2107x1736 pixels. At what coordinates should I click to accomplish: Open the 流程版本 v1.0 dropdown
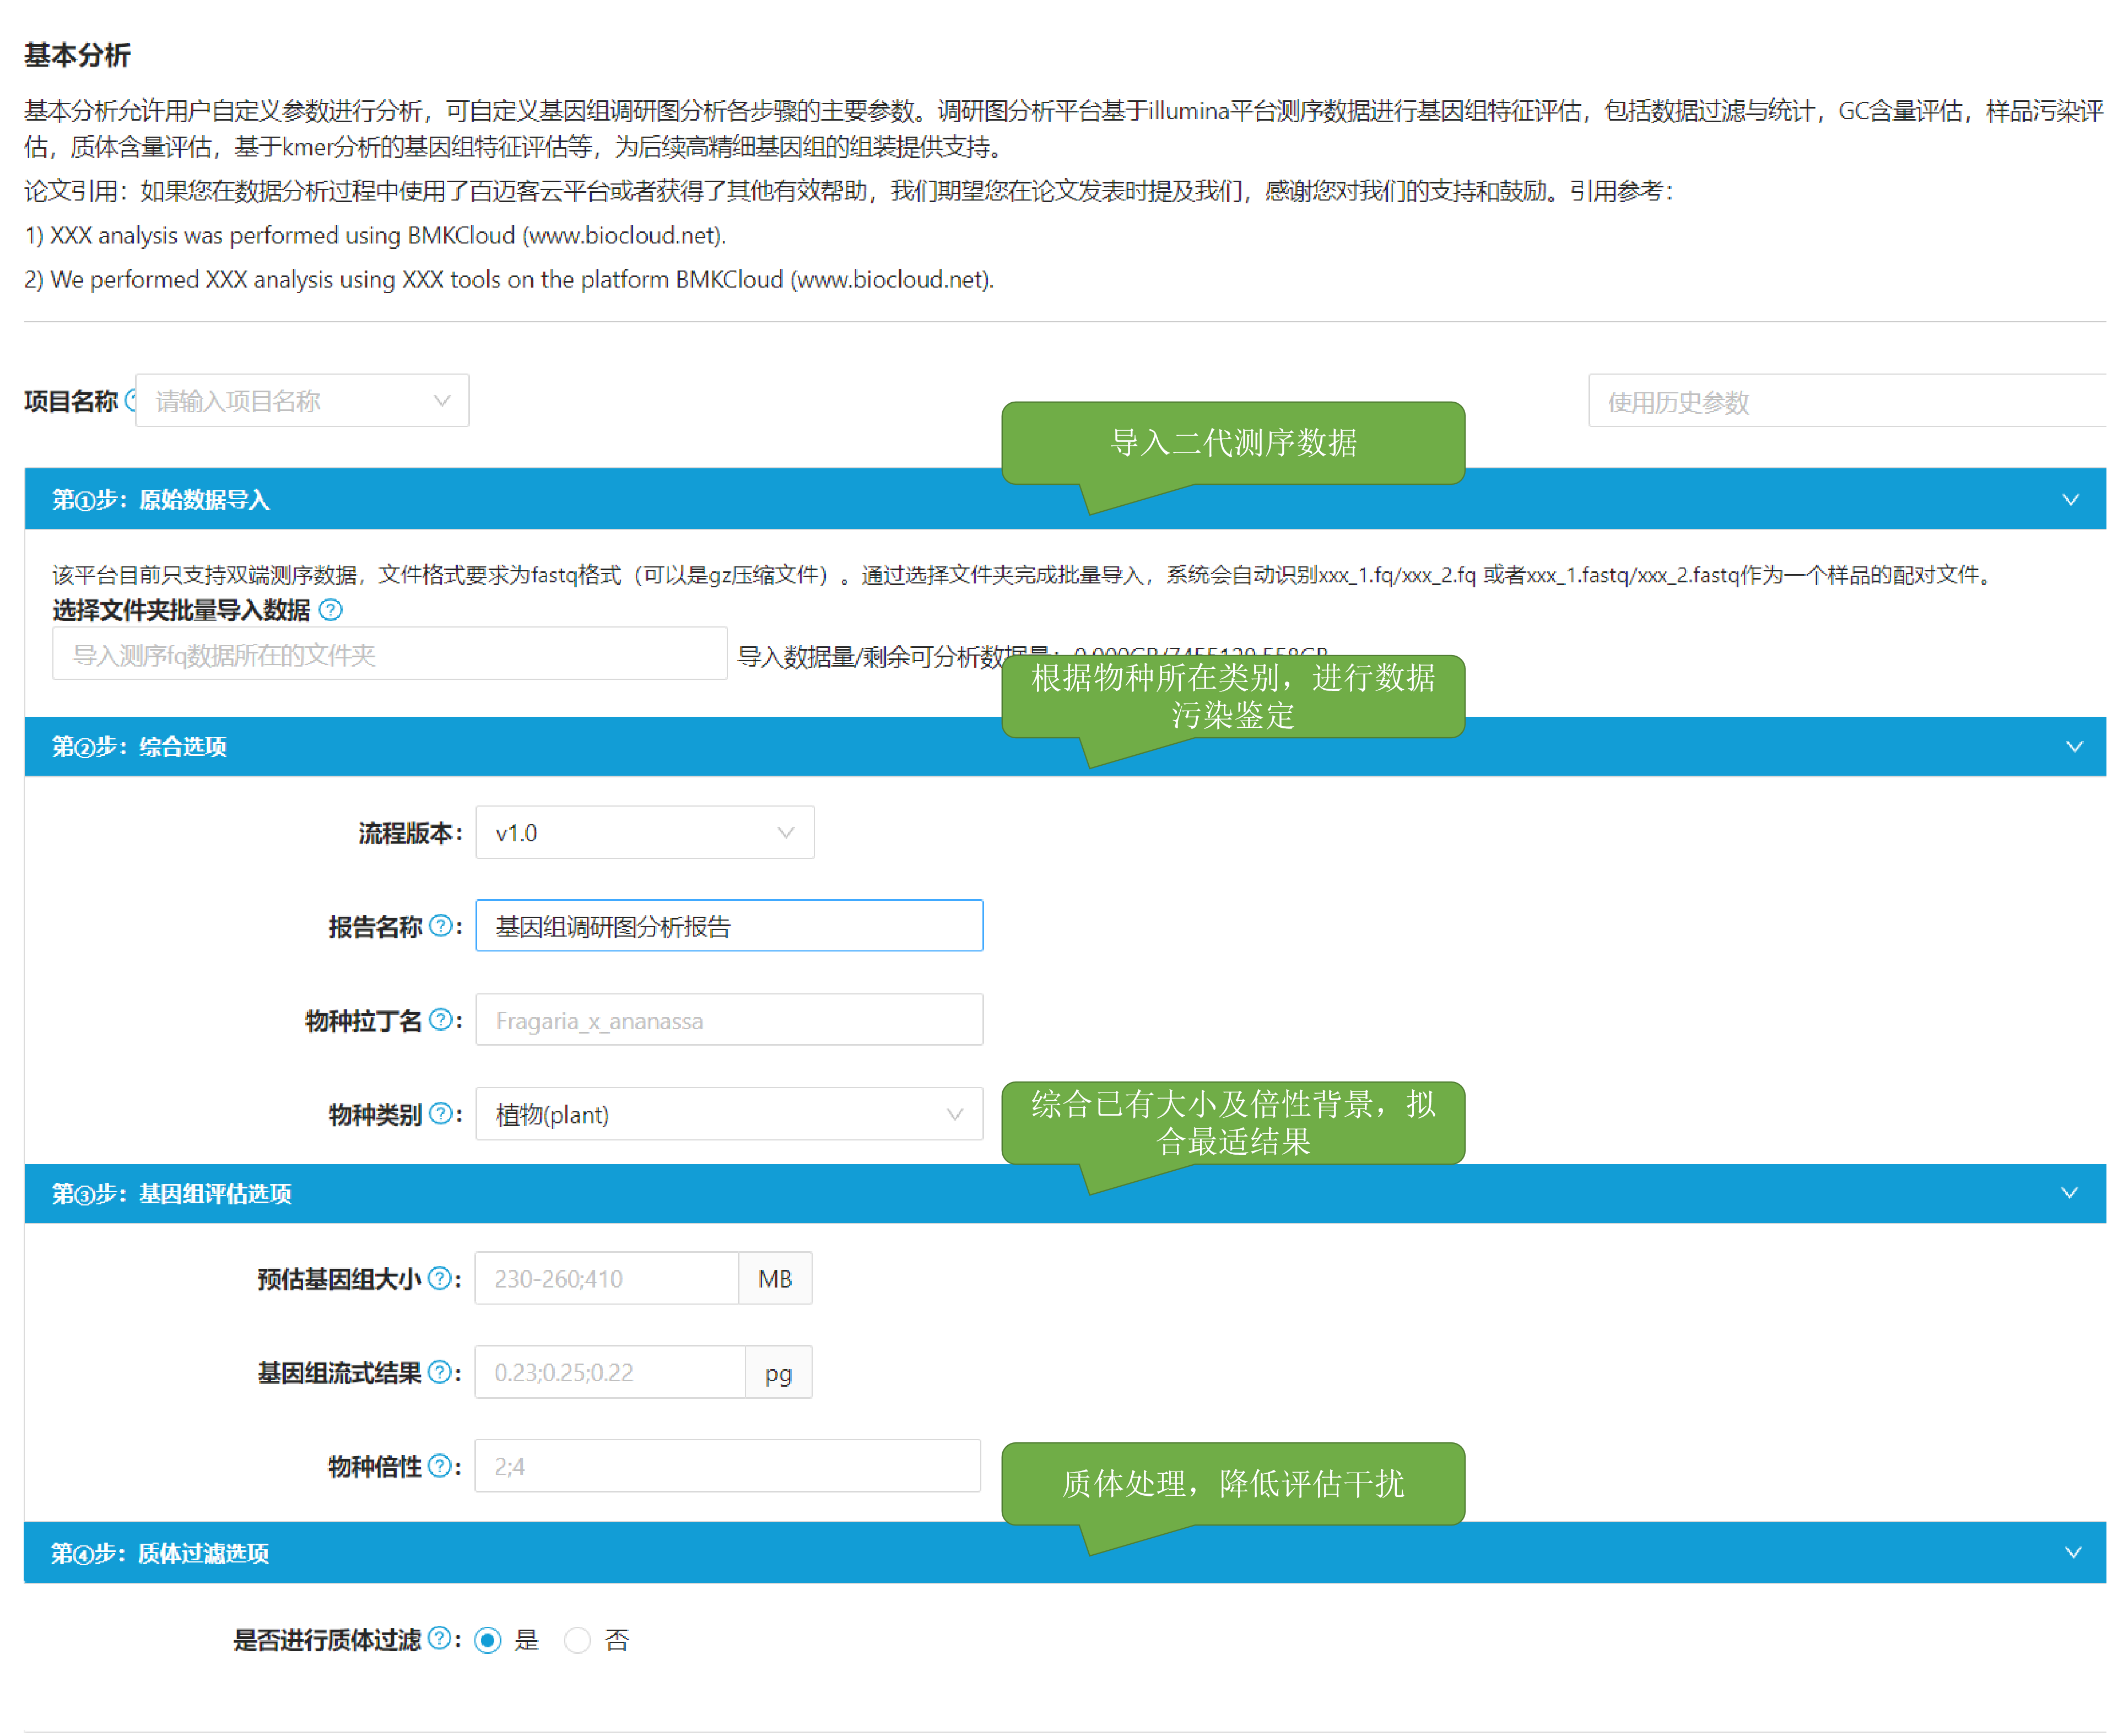coord(644,832)
